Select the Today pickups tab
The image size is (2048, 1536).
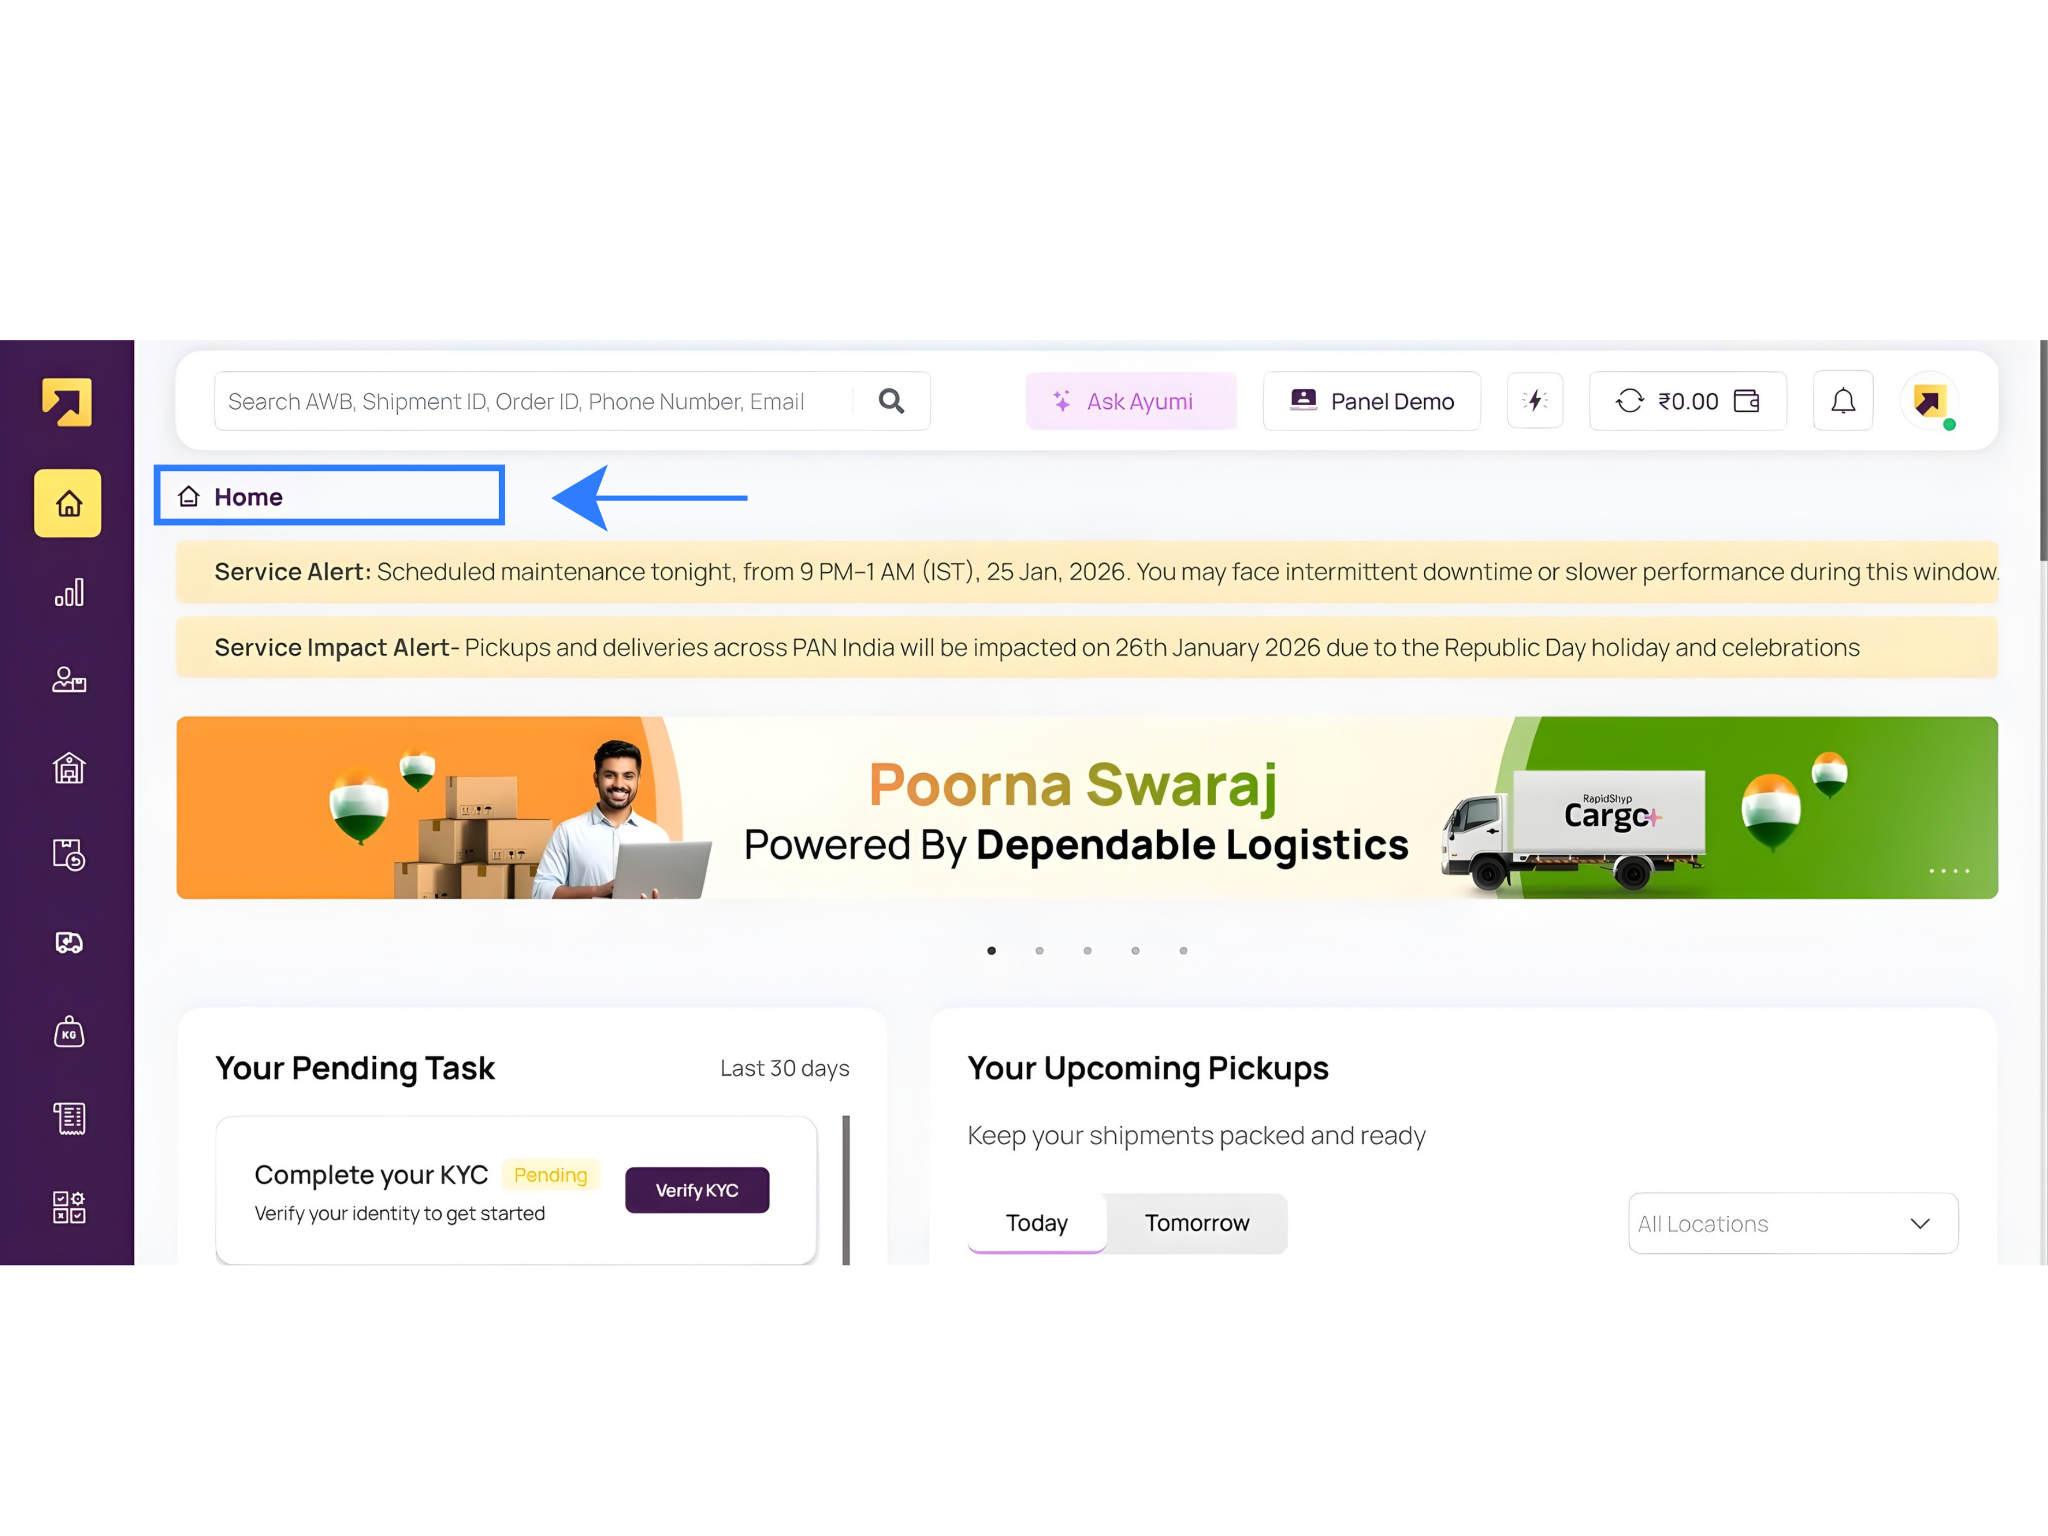click(1037, 1223)
